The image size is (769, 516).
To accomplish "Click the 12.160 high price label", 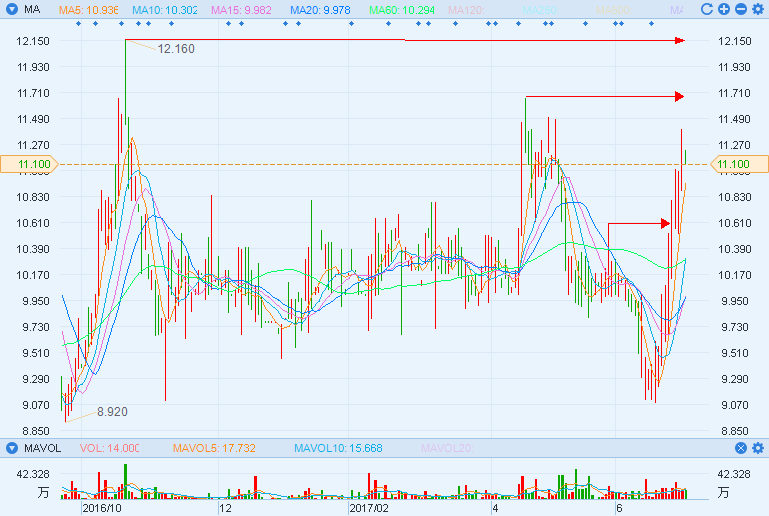I will coord(176,48).
